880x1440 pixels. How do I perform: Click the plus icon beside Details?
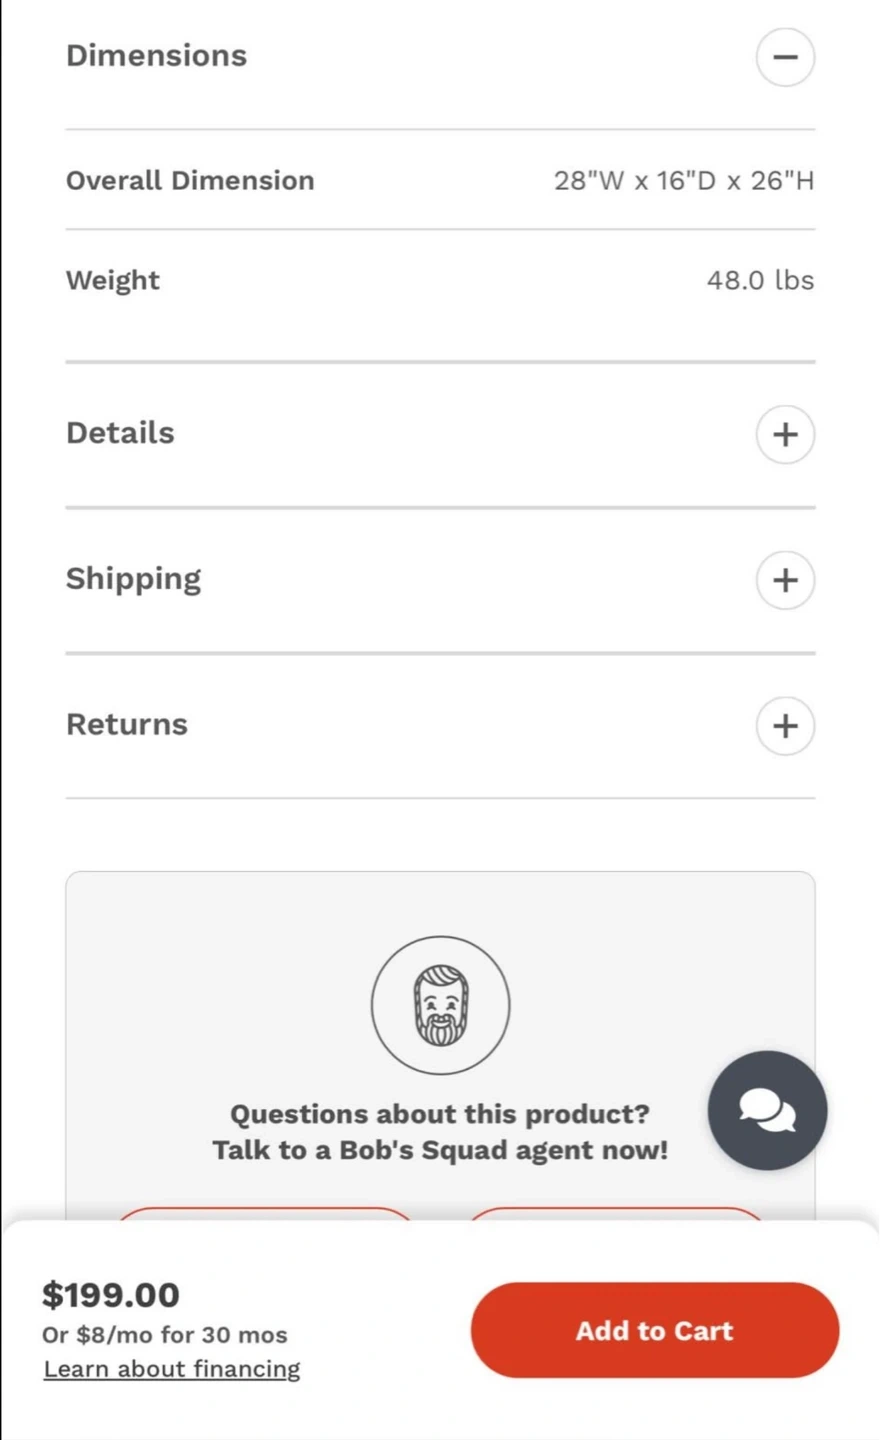click(x=785, y=434)
